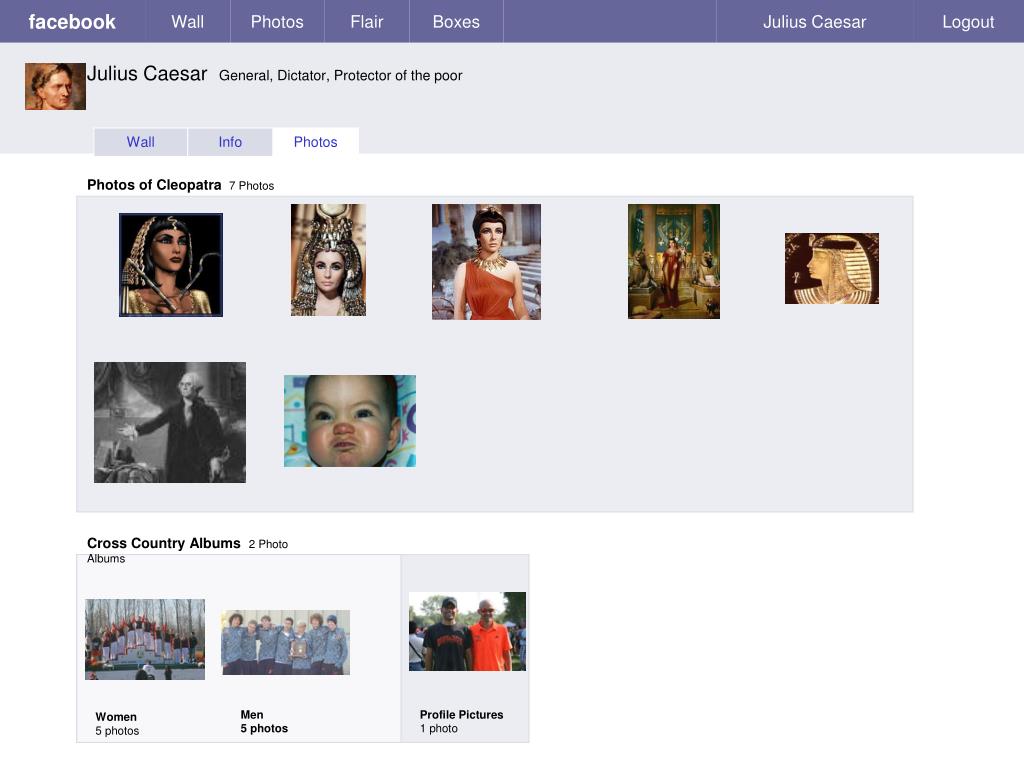The width and height of the screenshot is (1024, 768).
Task: Open the Cleopatra photo with golden headdress
Action: pyautogui.click(x=328, y=260)
